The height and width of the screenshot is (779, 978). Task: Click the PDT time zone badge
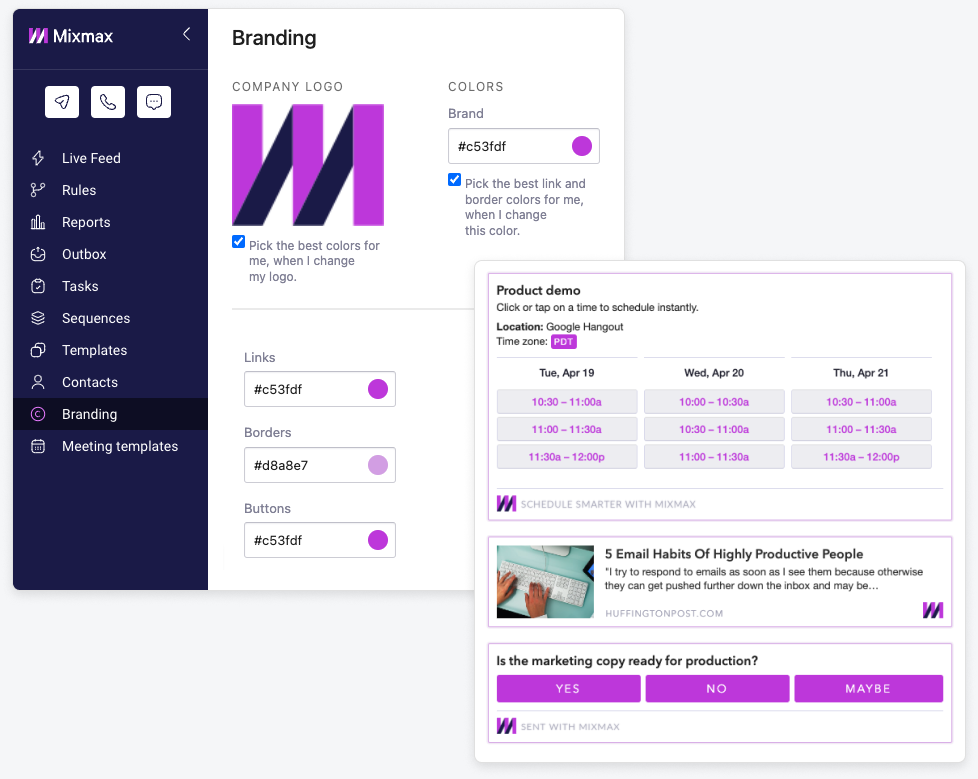(x=564, y=342)
